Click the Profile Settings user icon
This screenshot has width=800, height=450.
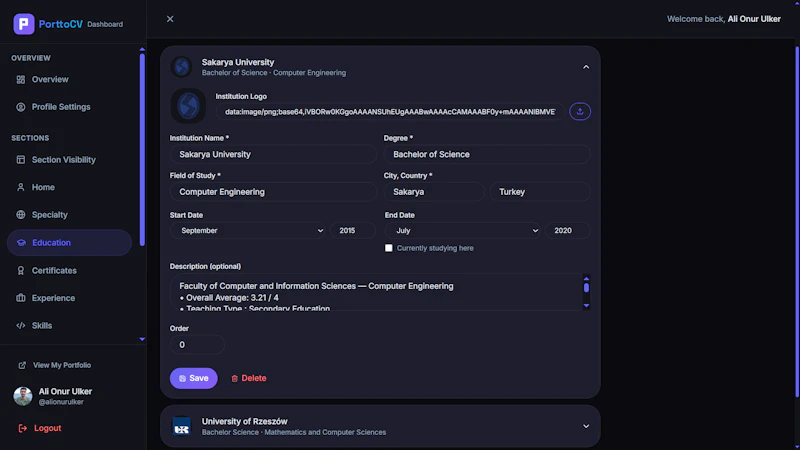pyautogui.click(x=20, y=107)
